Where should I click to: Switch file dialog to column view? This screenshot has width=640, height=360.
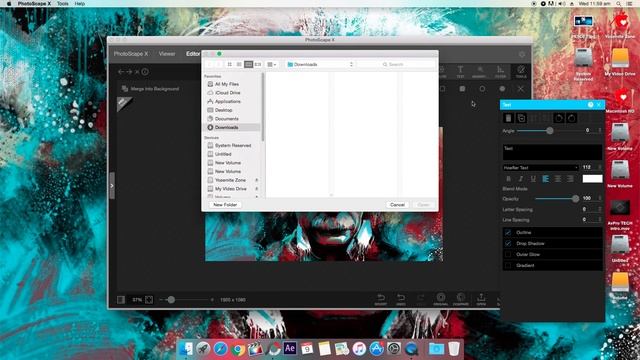click(x=249, y=64)
